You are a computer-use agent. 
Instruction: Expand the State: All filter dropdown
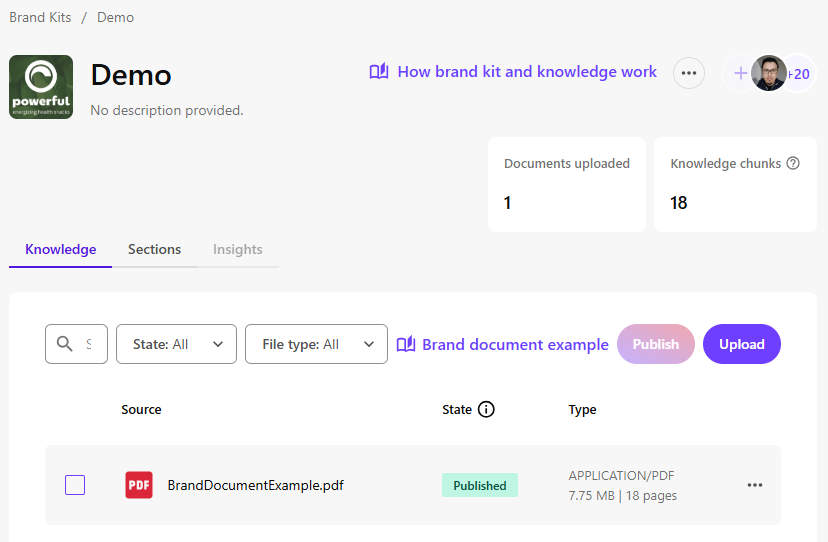coord(176,344)
